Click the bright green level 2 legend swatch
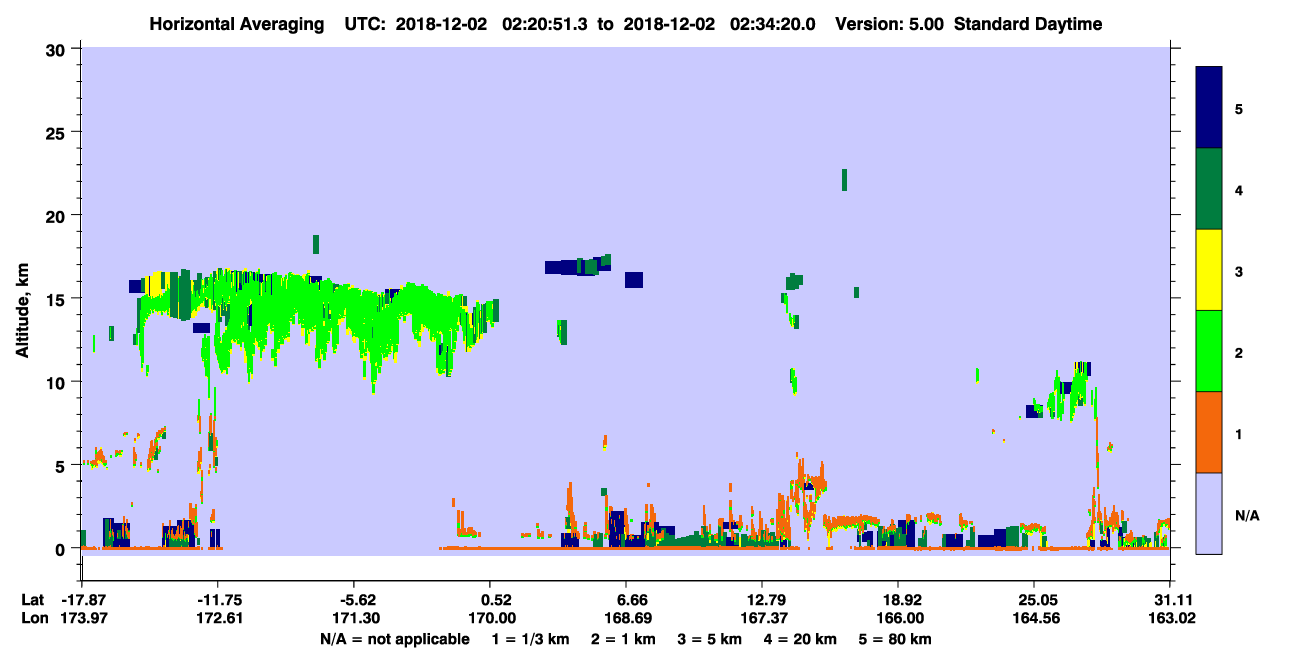Screen dimensions: 1300x667 pyautogui.click(x=1209, y=351)
